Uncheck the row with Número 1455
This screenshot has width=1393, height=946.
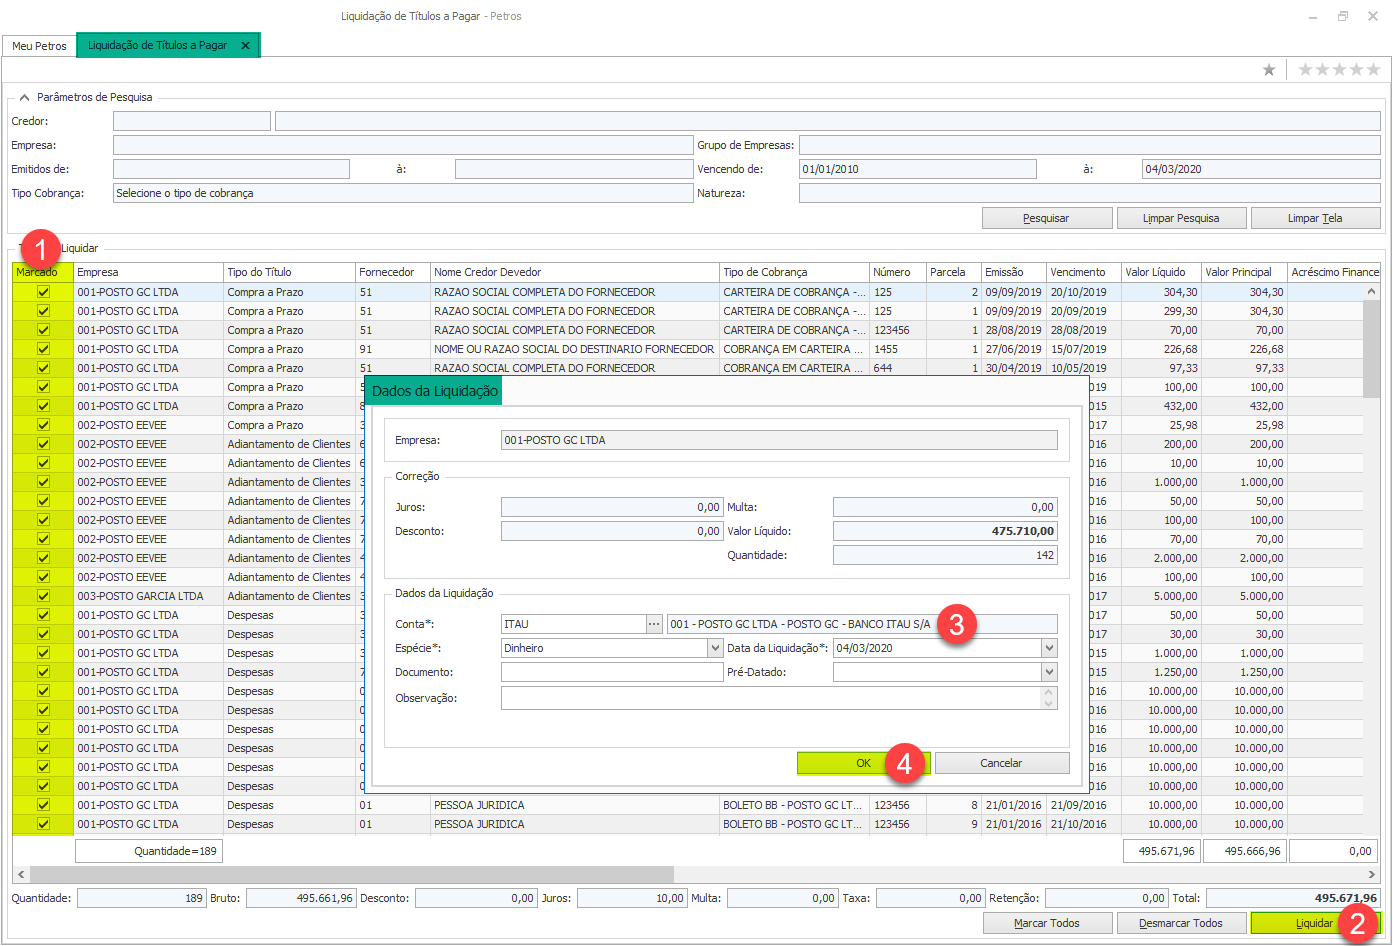point(43,349)
